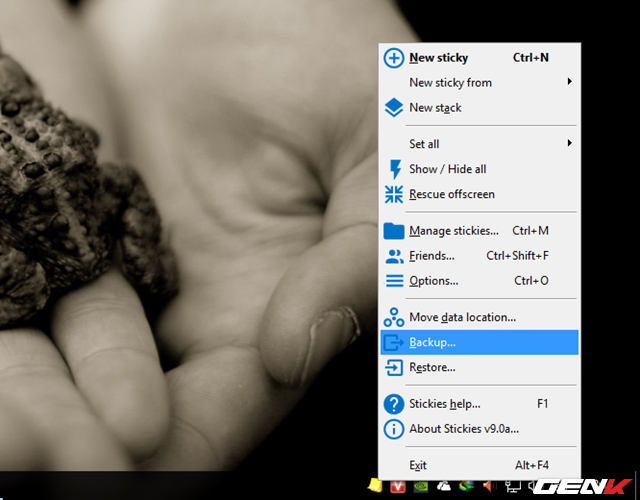Open the network monitor tray icon
The image size is (640, 500).
pyautogui.click(x=513, y=487)
